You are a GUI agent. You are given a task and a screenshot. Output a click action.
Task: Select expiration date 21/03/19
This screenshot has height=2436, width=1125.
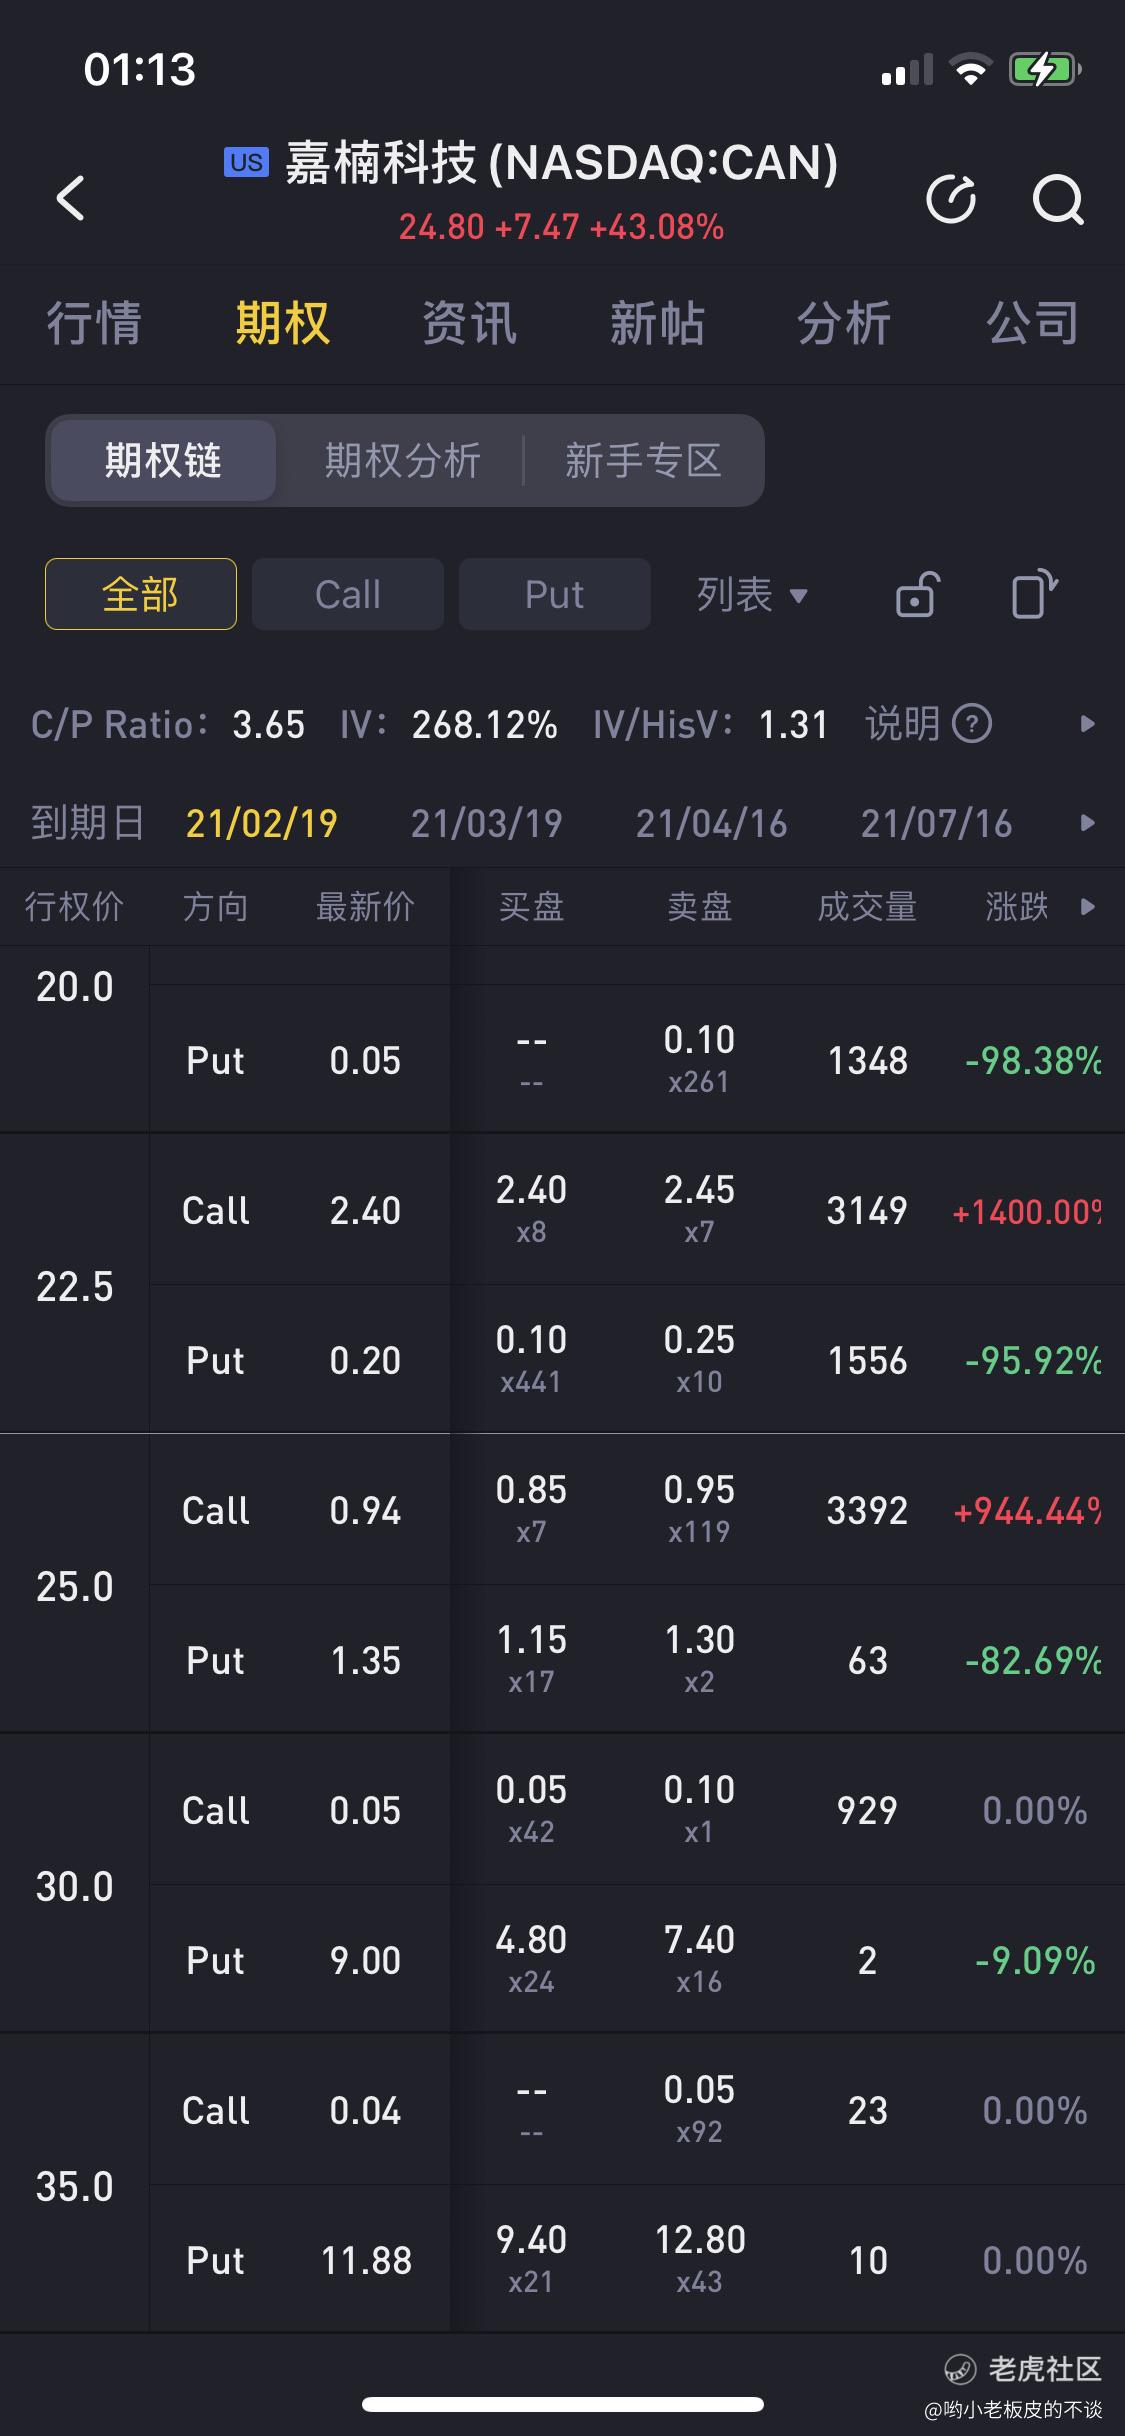pyautogui.click(x=486, y=823)
